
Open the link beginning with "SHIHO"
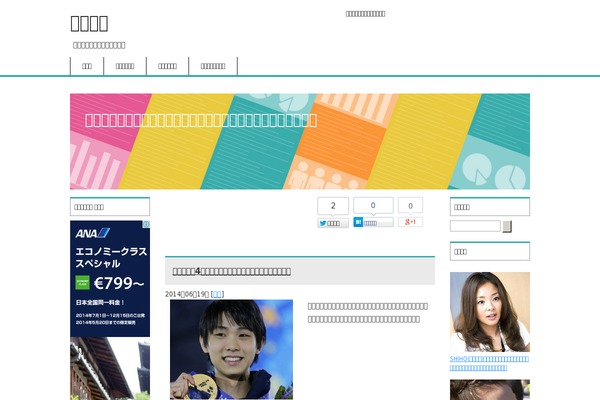tap(489, 363)
